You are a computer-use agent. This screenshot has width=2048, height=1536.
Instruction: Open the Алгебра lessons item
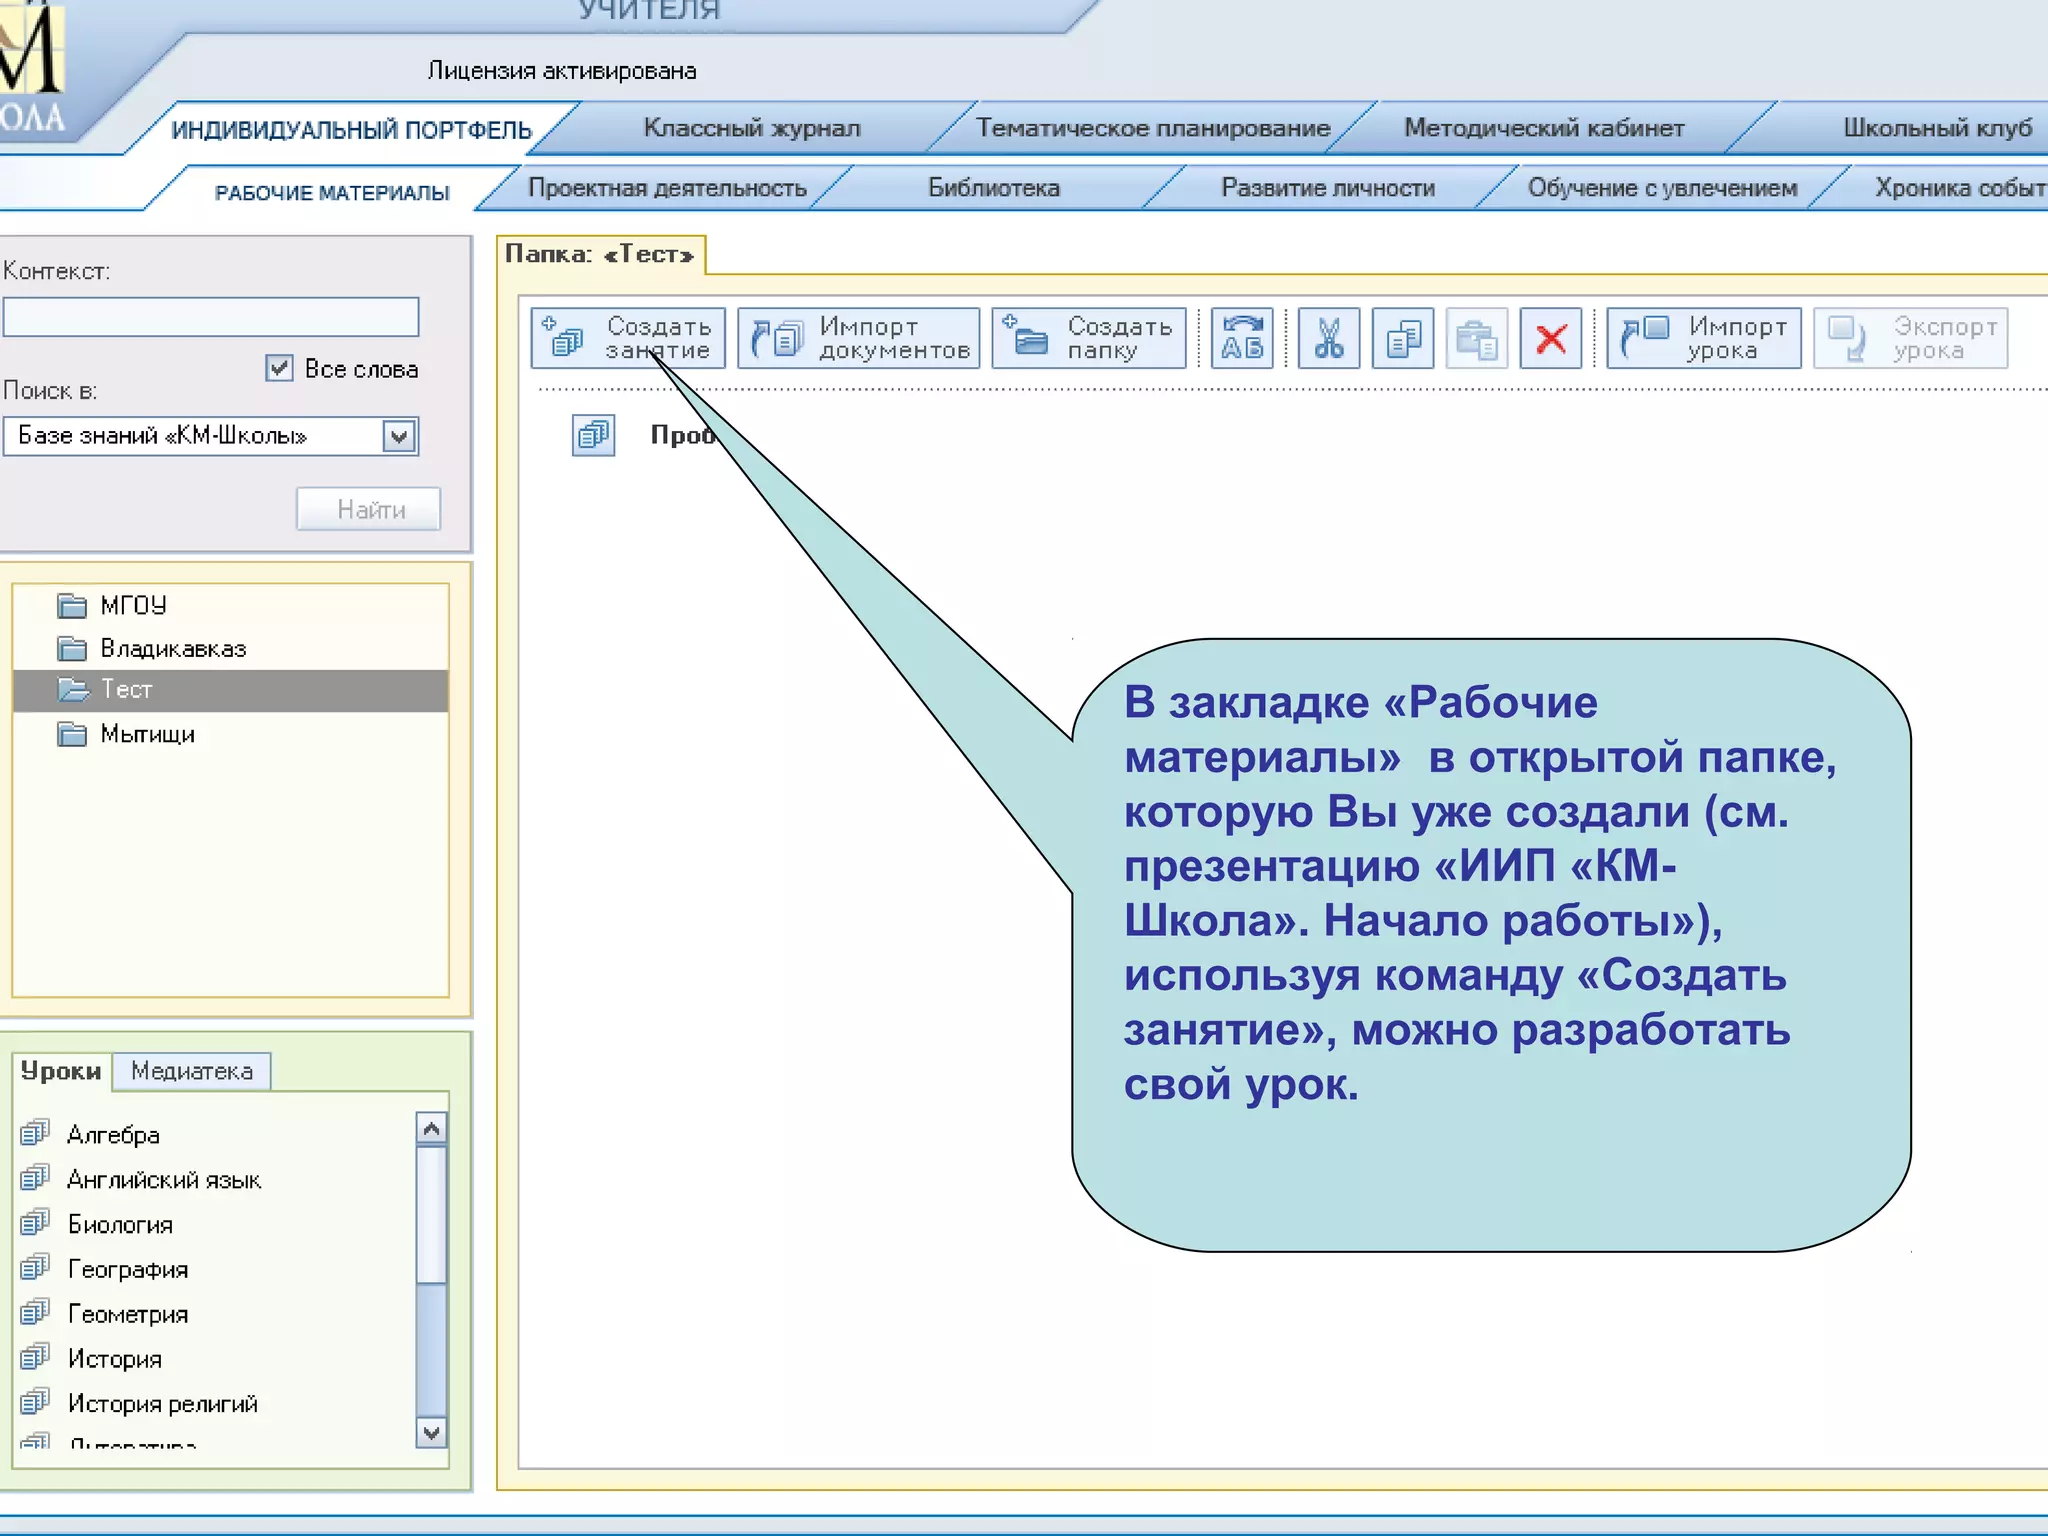pos(113,1135)
